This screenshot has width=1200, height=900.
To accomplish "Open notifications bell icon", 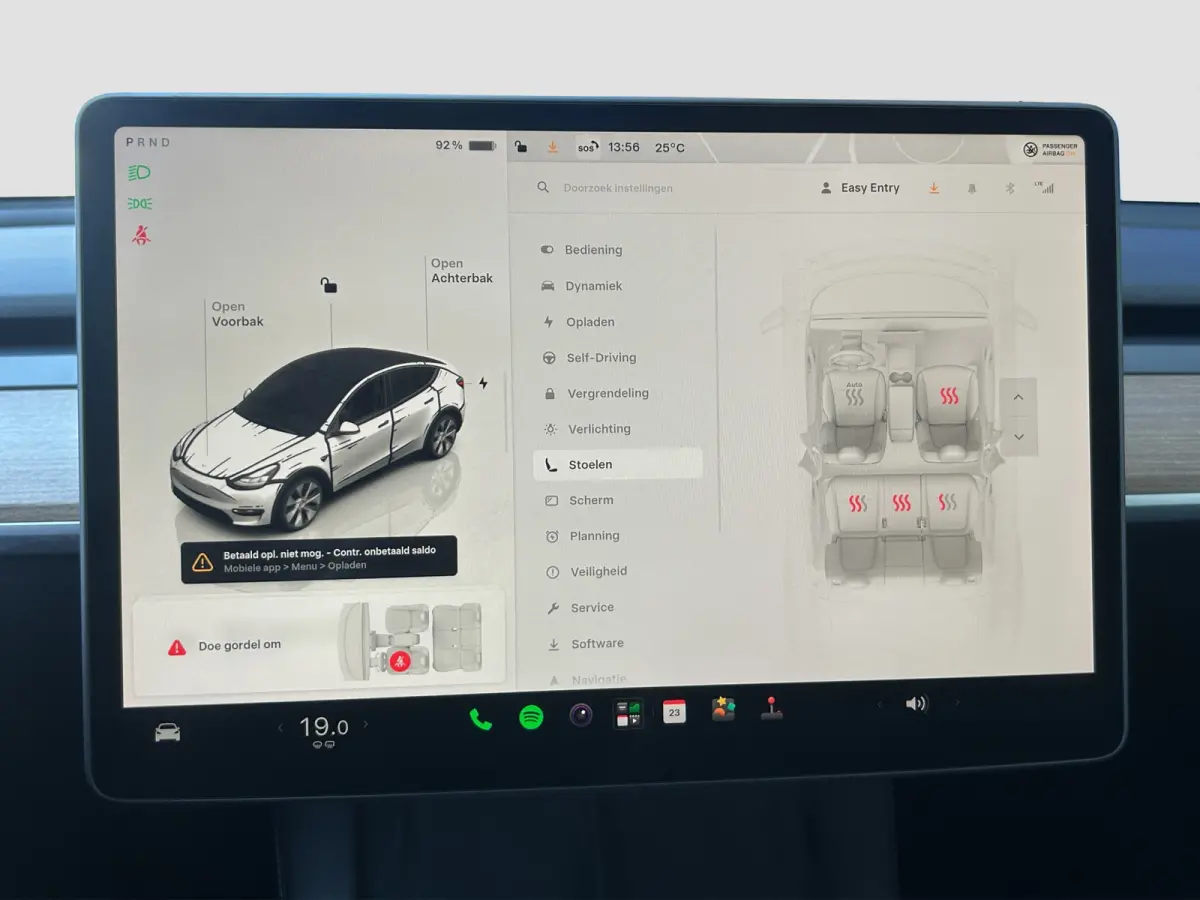I will click(x=971, y=188).
